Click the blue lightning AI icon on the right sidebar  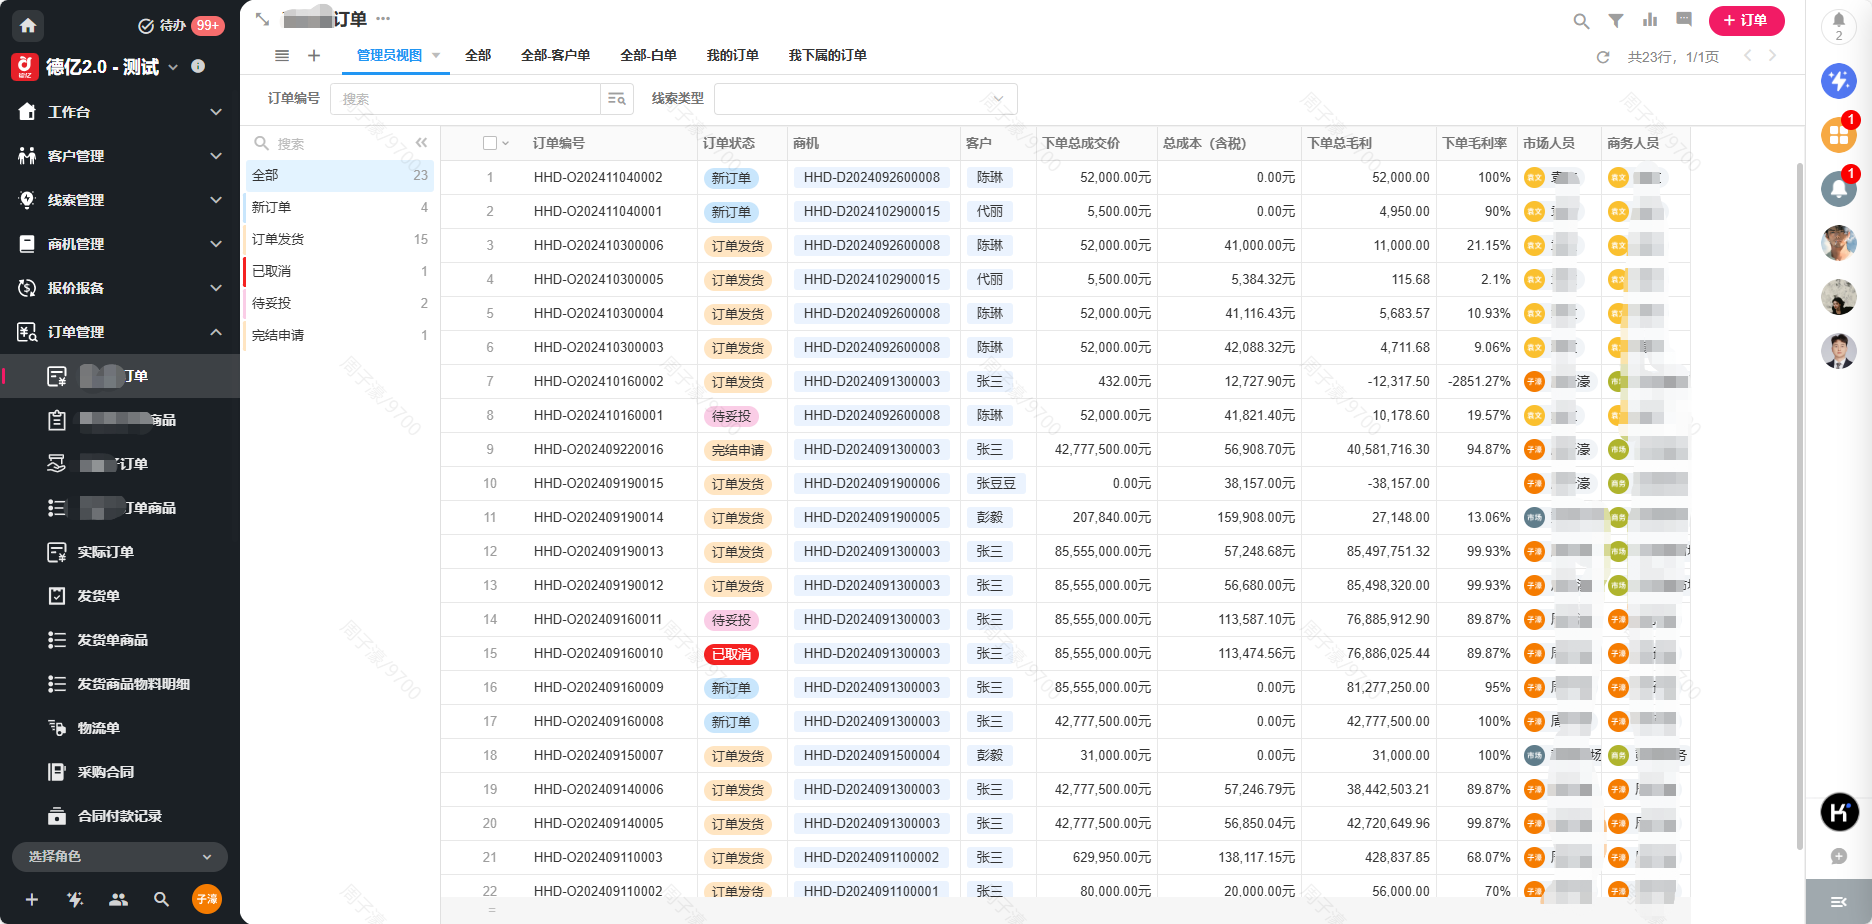tap(1839, 82)
